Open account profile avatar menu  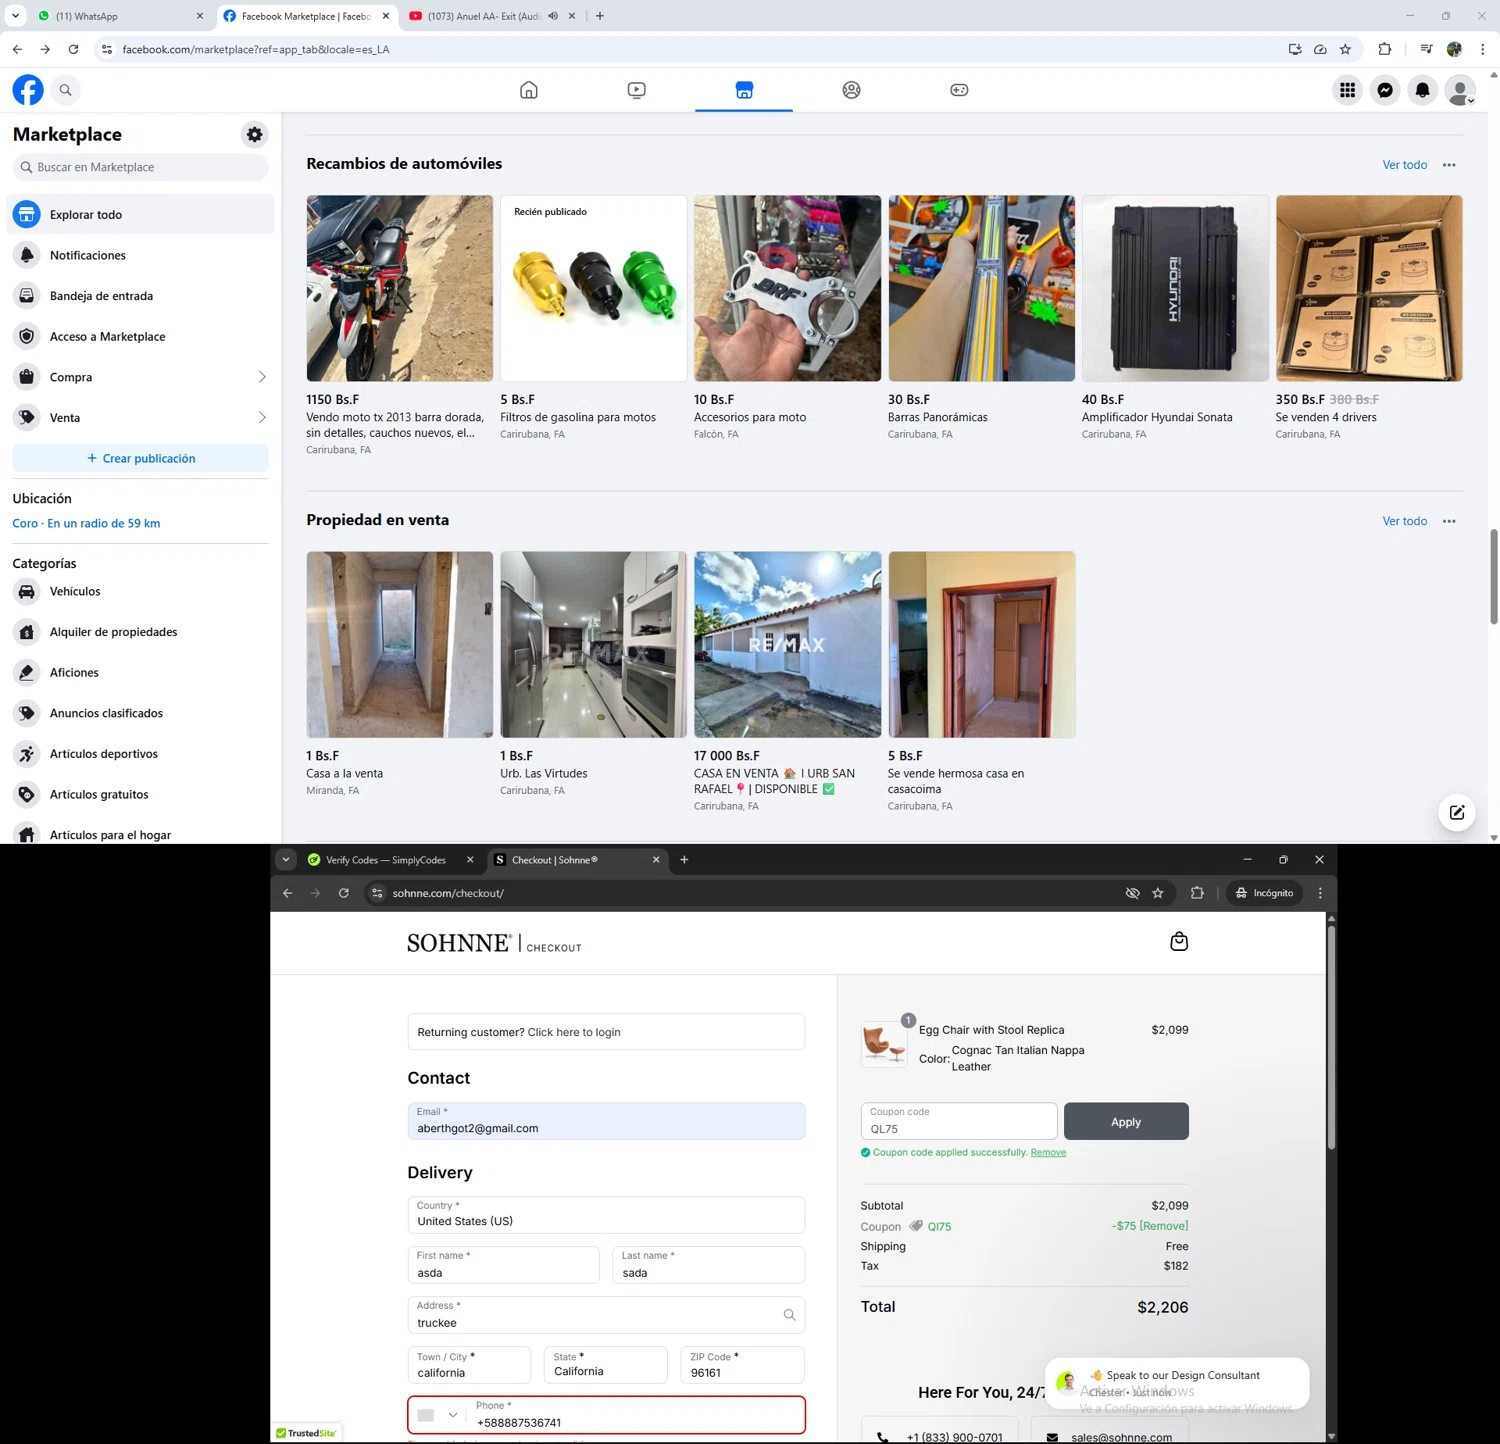(x=1460, y=90)
